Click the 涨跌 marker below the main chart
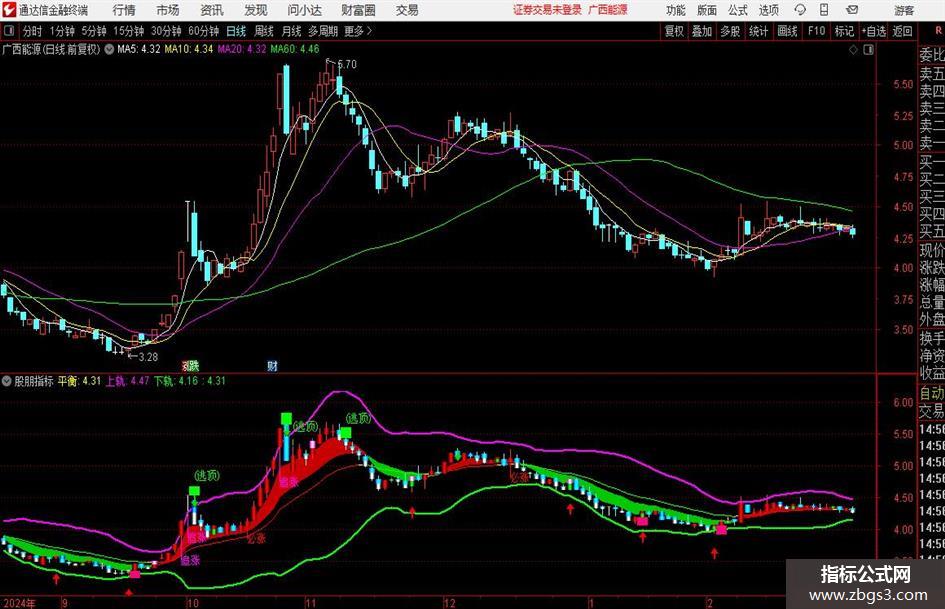Viewport: 945px width, 609px height. point(190,365)
